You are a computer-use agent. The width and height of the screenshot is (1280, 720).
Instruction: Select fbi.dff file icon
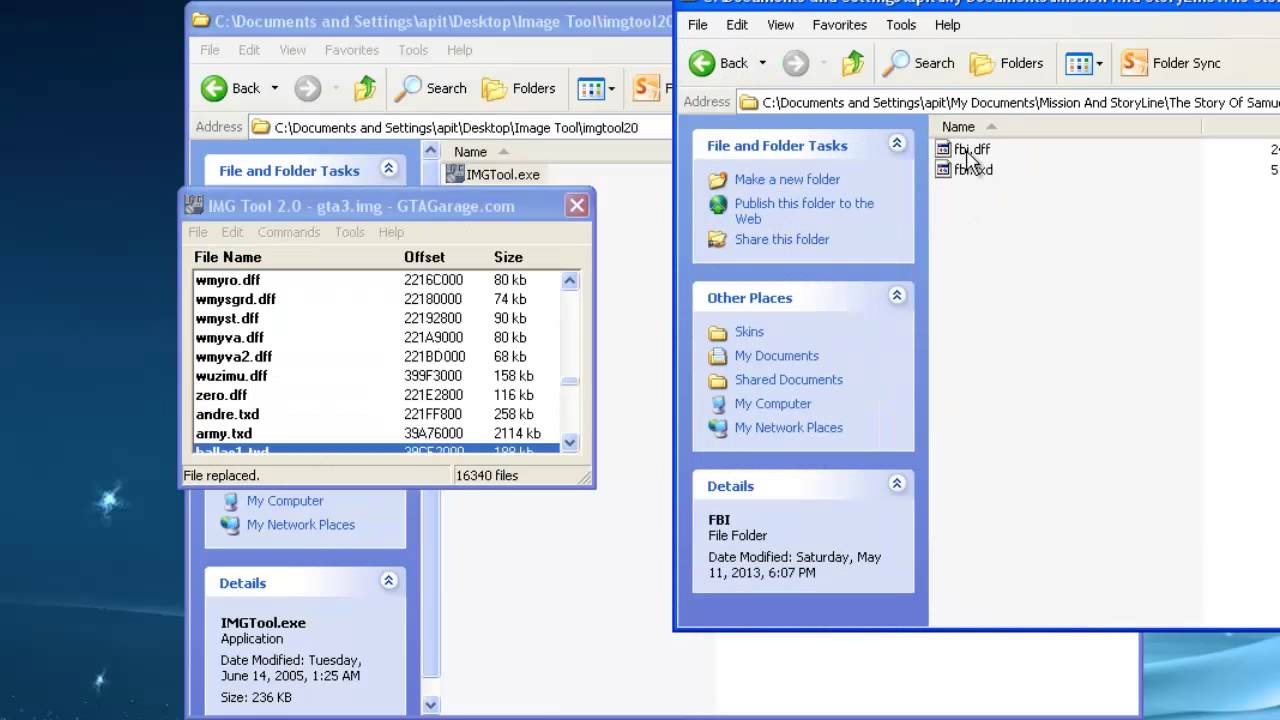[943, 149]
